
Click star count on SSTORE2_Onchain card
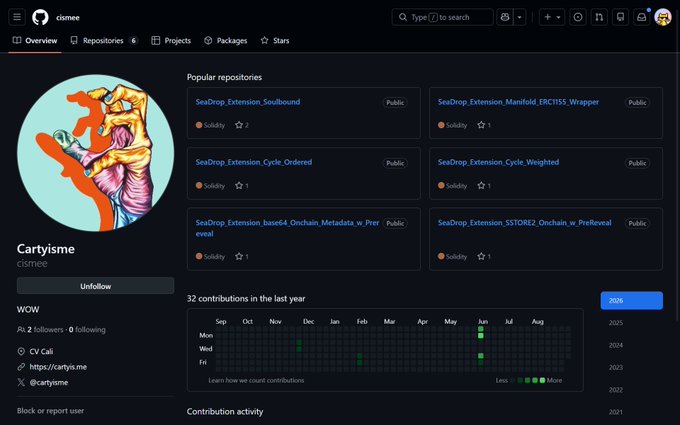tap(484, 257)
